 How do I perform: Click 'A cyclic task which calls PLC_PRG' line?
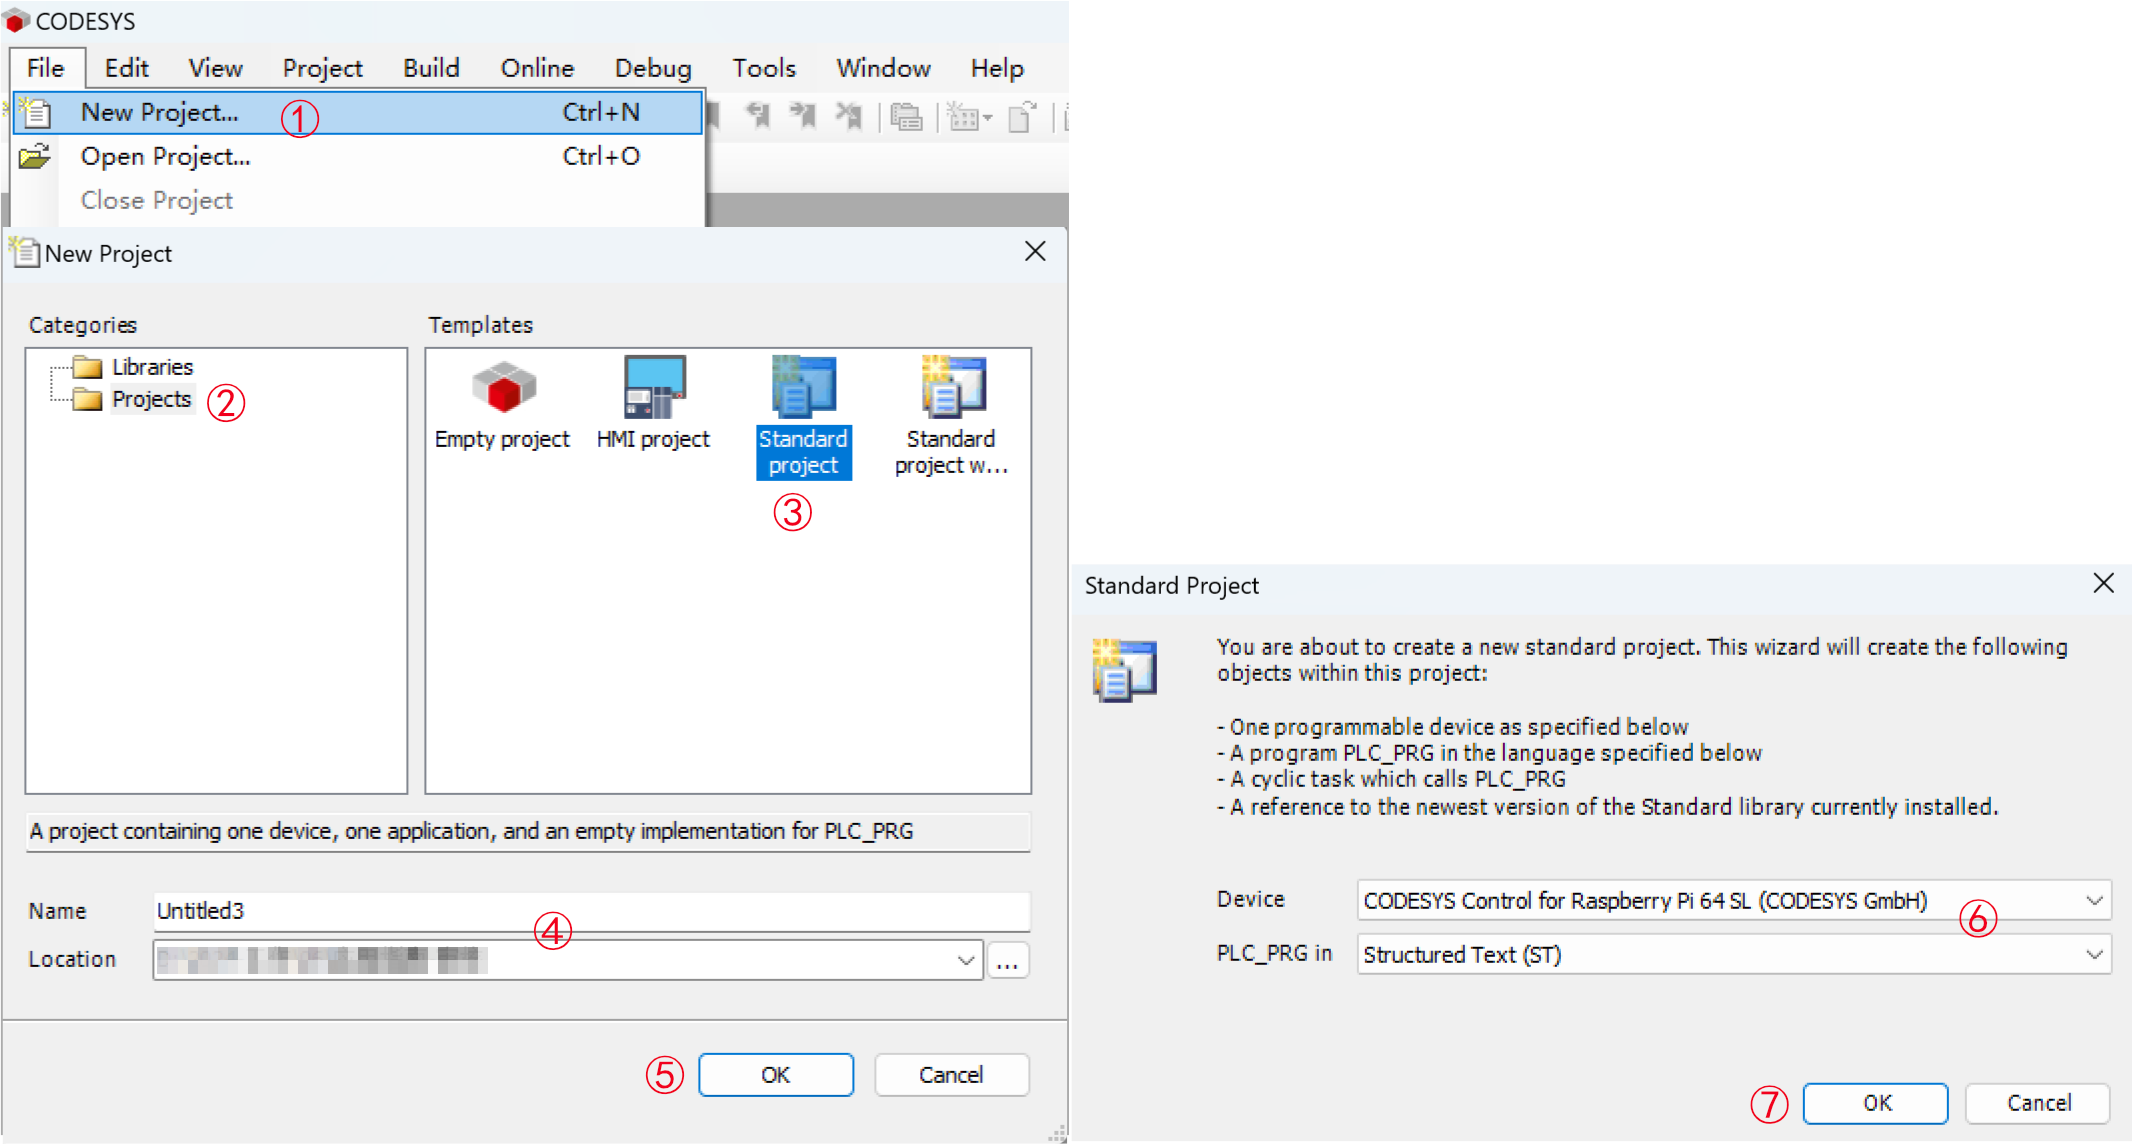tap(1391, 779)
